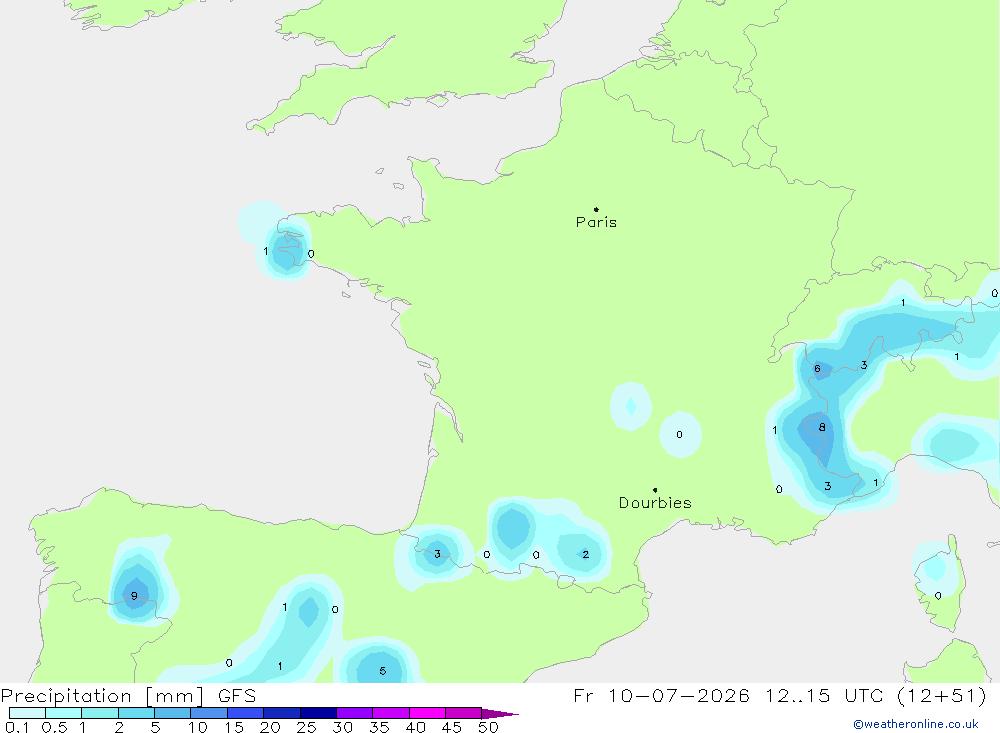This screenshot has width=1000, height=733.
Task: Click the 'Precipitation [mm] GFS' title text
Action: [128, 695]
